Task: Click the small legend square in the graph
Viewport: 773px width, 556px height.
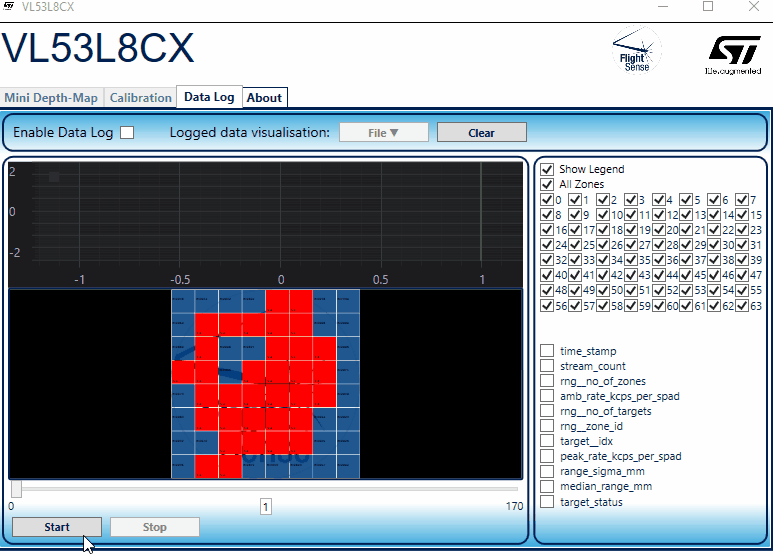Action: [x=54, y=176]
